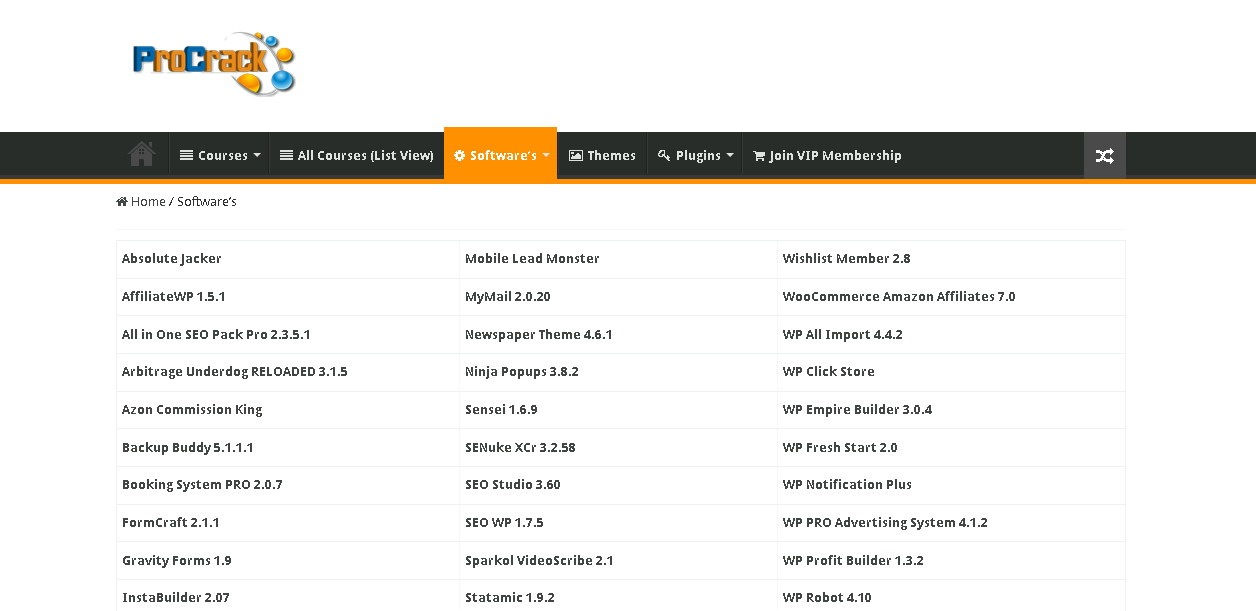
Task: Open Arbitrage Underdog RELOADED 3.1.5
Action: 235,372
